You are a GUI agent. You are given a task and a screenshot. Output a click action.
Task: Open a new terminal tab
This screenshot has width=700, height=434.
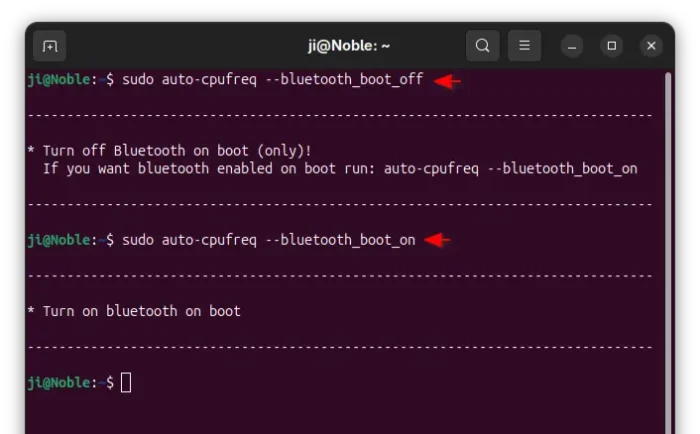(x=49, y=46)
